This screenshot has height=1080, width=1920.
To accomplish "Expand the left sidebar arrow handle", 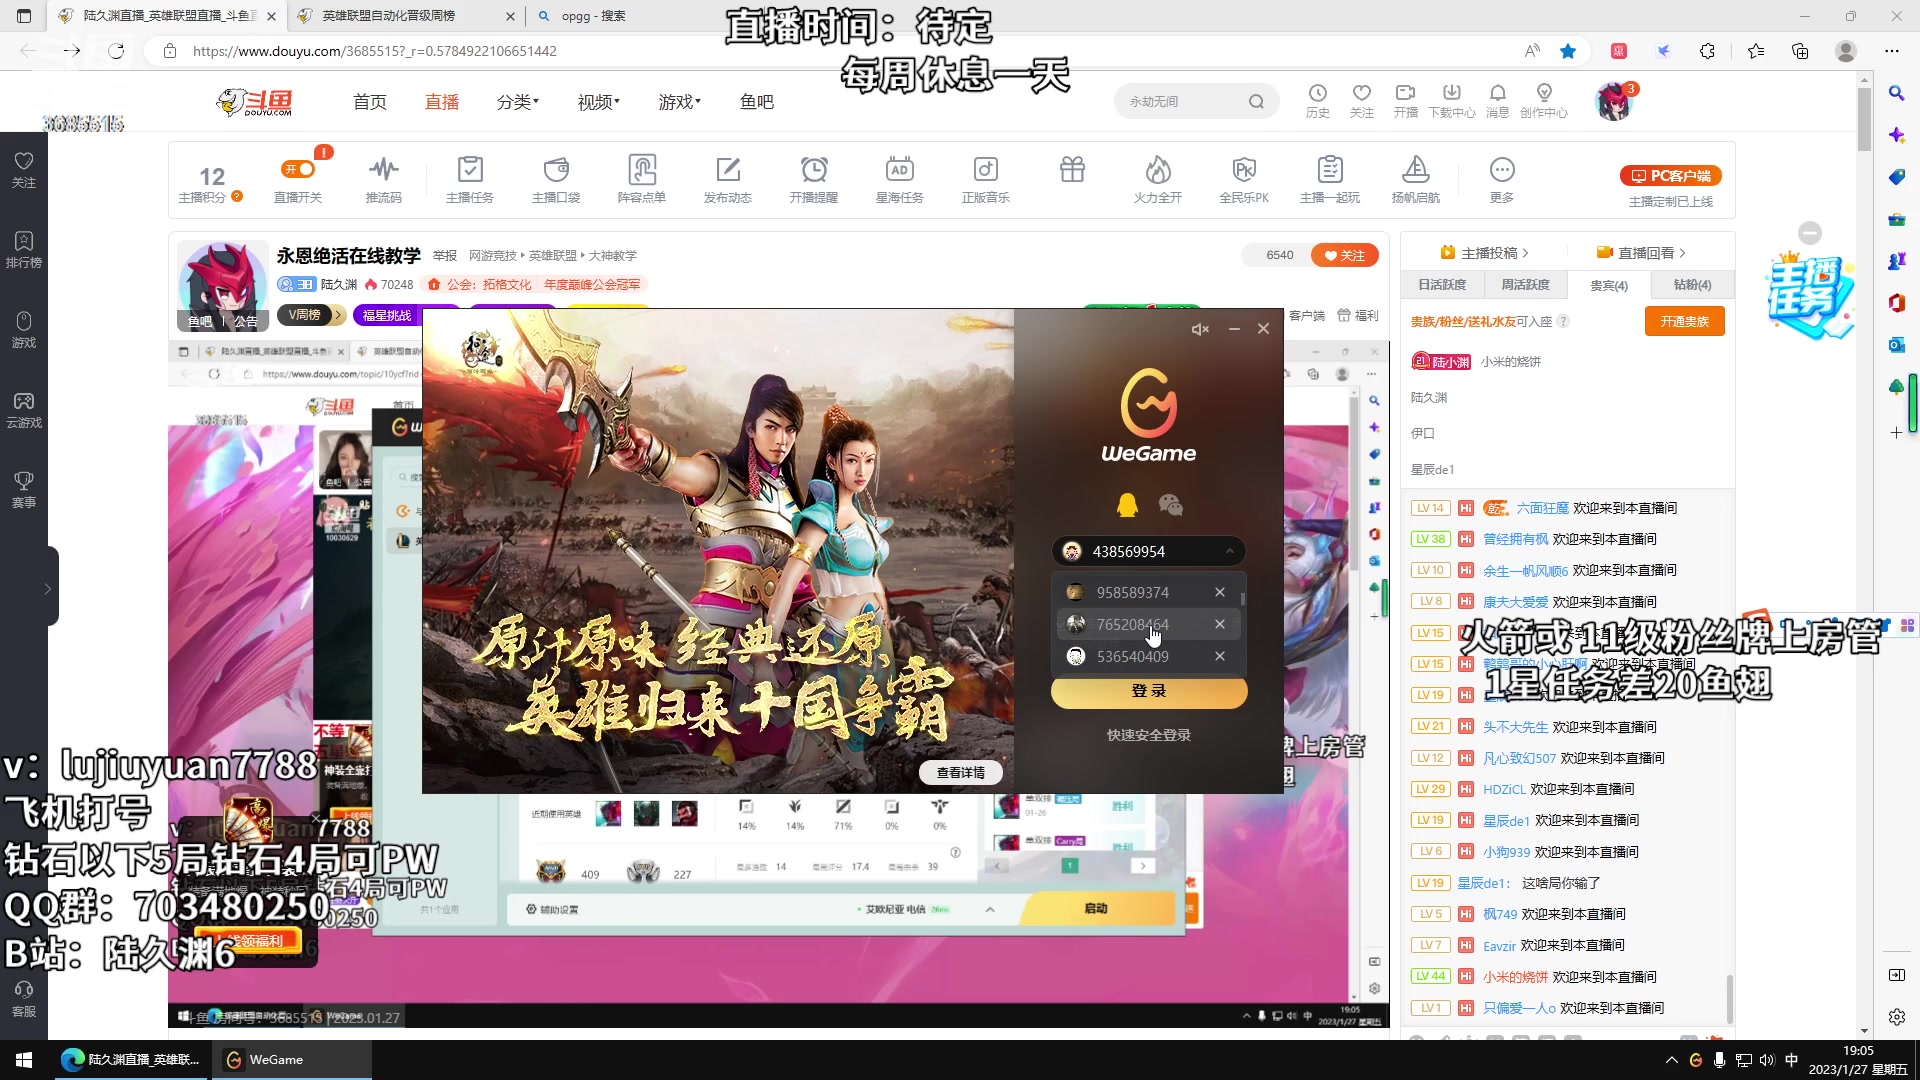I will tap(48, 589).
